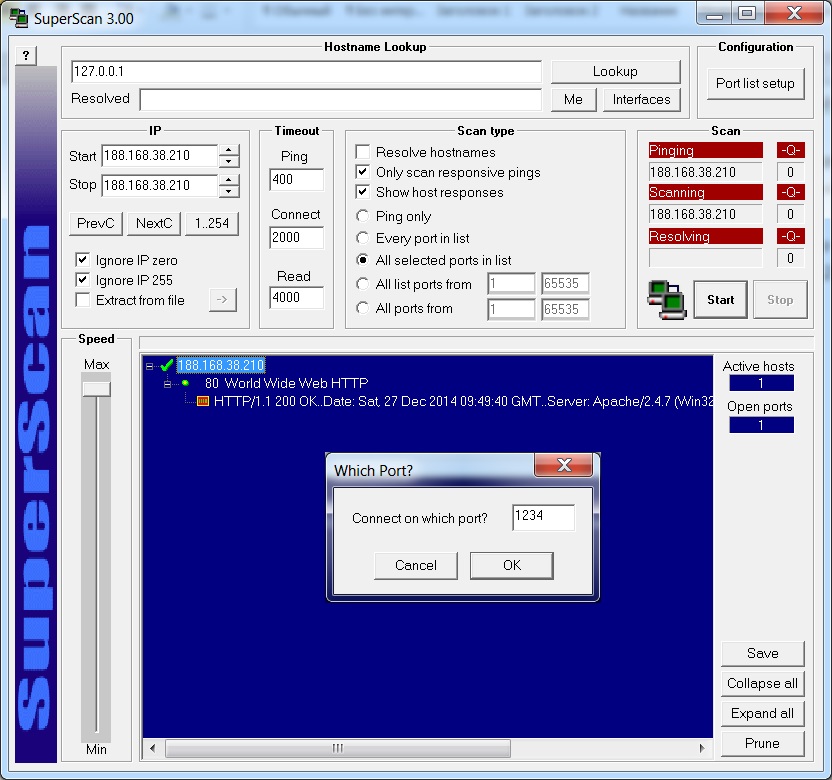Toggle Ignore IP zero checkbox
The image size is (832, 780).
click(82, 260)
